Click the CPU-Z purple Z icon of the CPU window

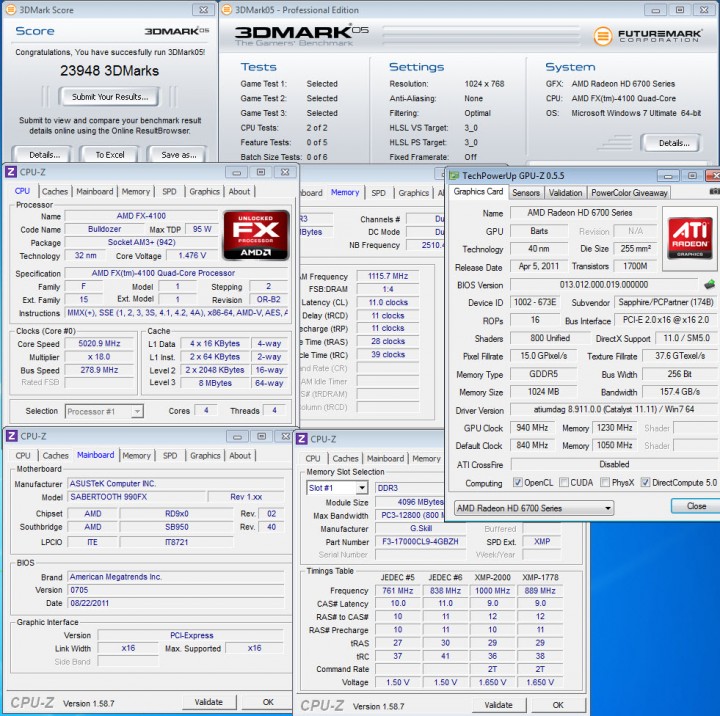(11, 172)
